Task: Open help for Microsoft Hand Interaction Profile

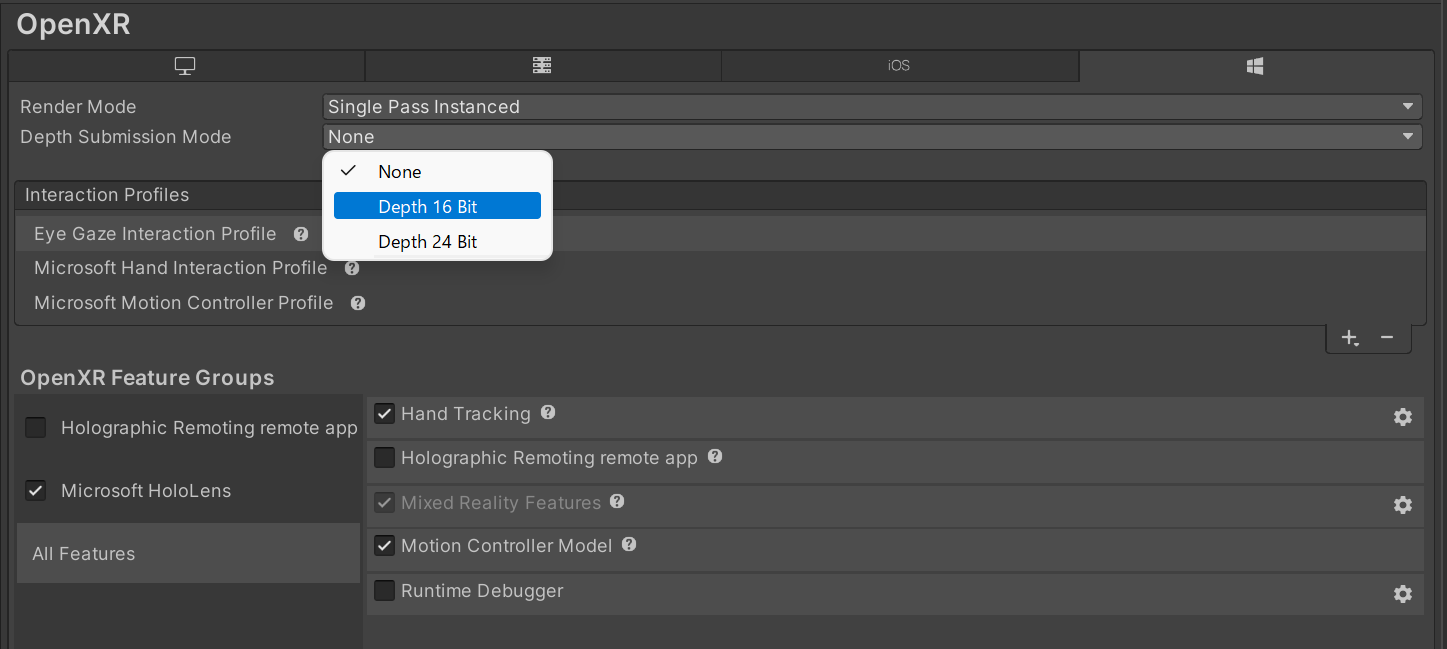Action: pos(352,268)
